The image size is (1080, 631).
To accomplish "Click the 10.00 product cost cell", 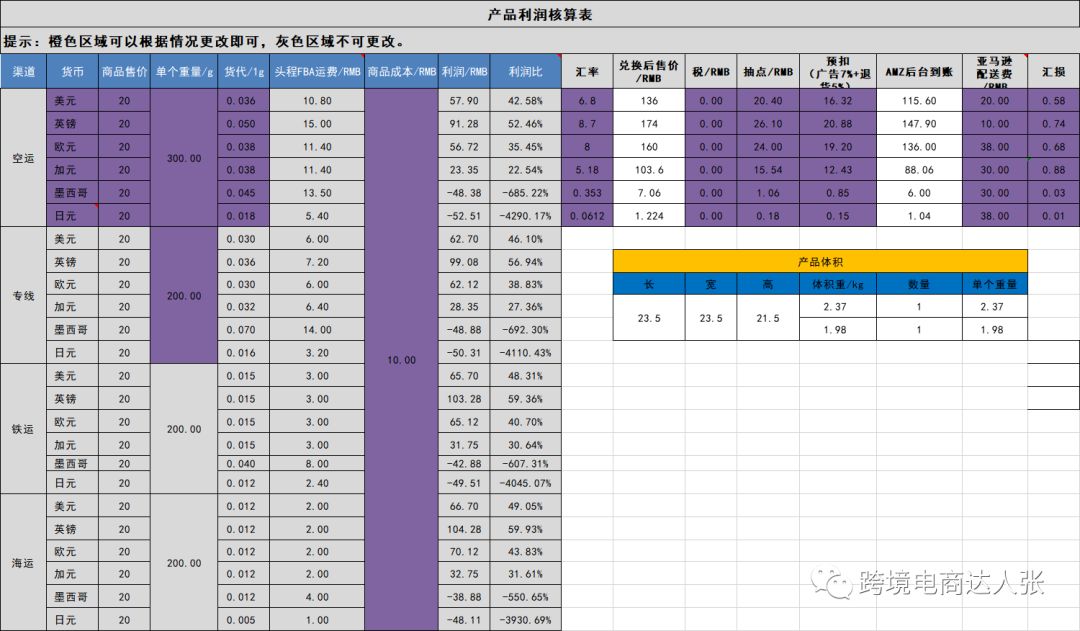I will 401,360.
